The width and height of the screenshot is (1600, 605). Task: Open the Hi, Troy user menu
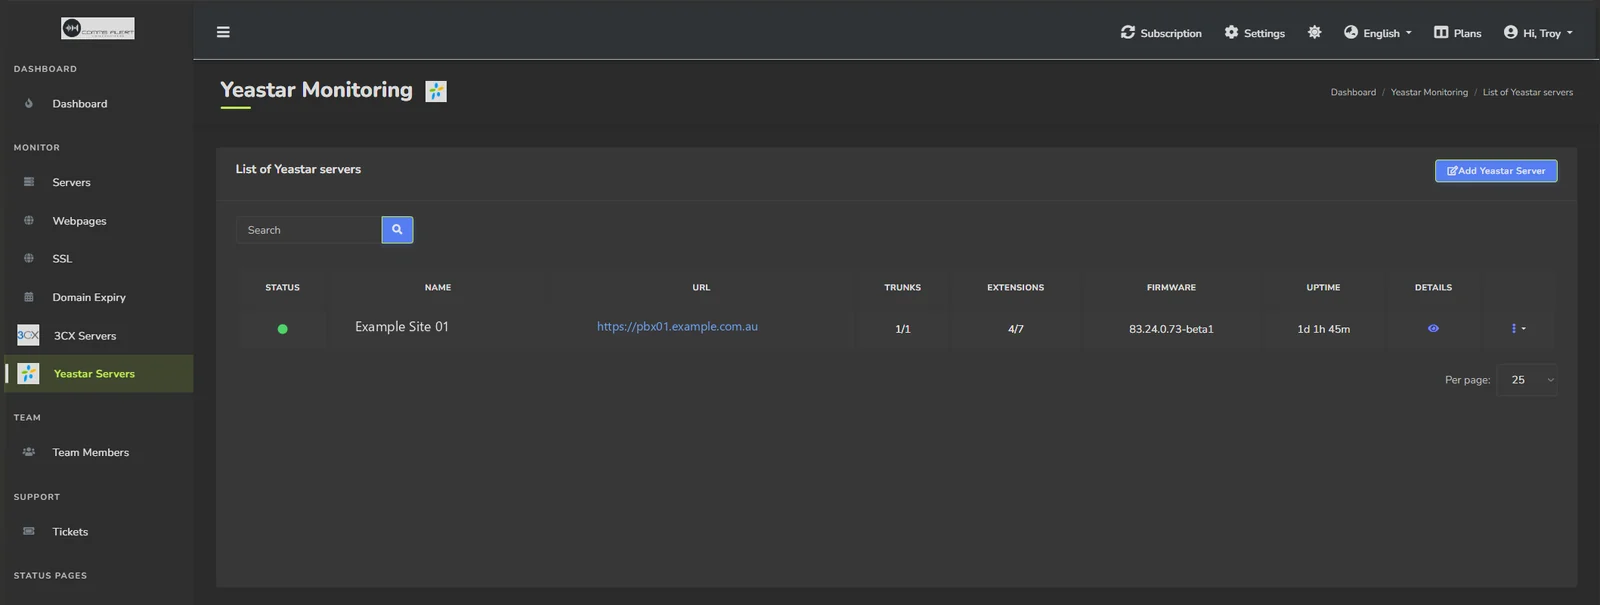tap(1547, 33)
